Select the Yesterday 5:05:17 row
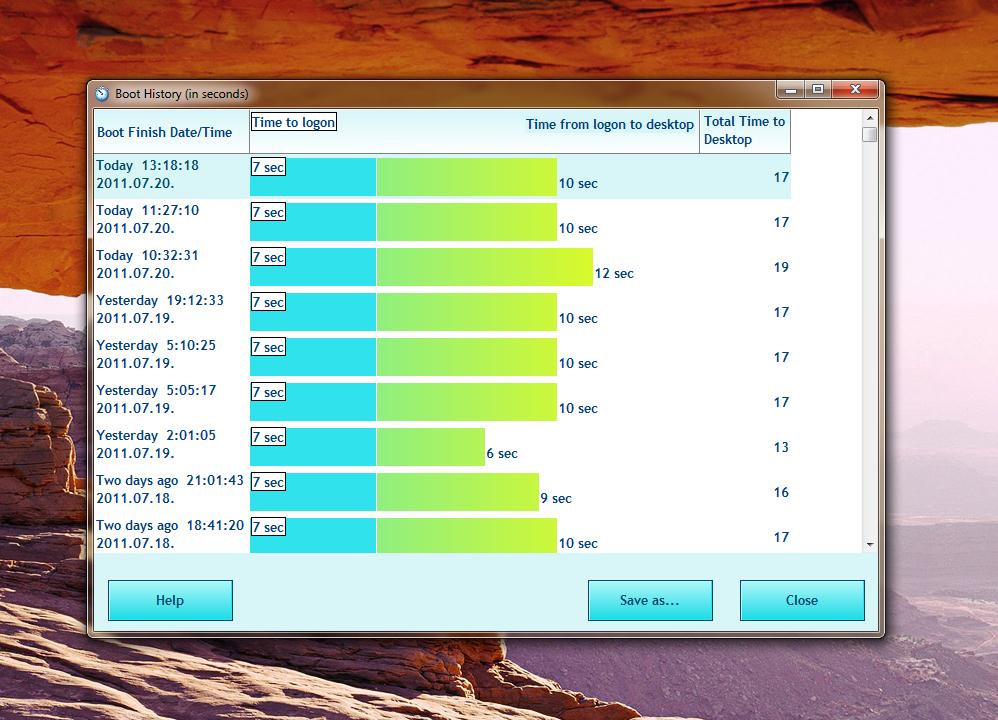The width and height of the screenshot is (998, 720). [x=442, y=401]
